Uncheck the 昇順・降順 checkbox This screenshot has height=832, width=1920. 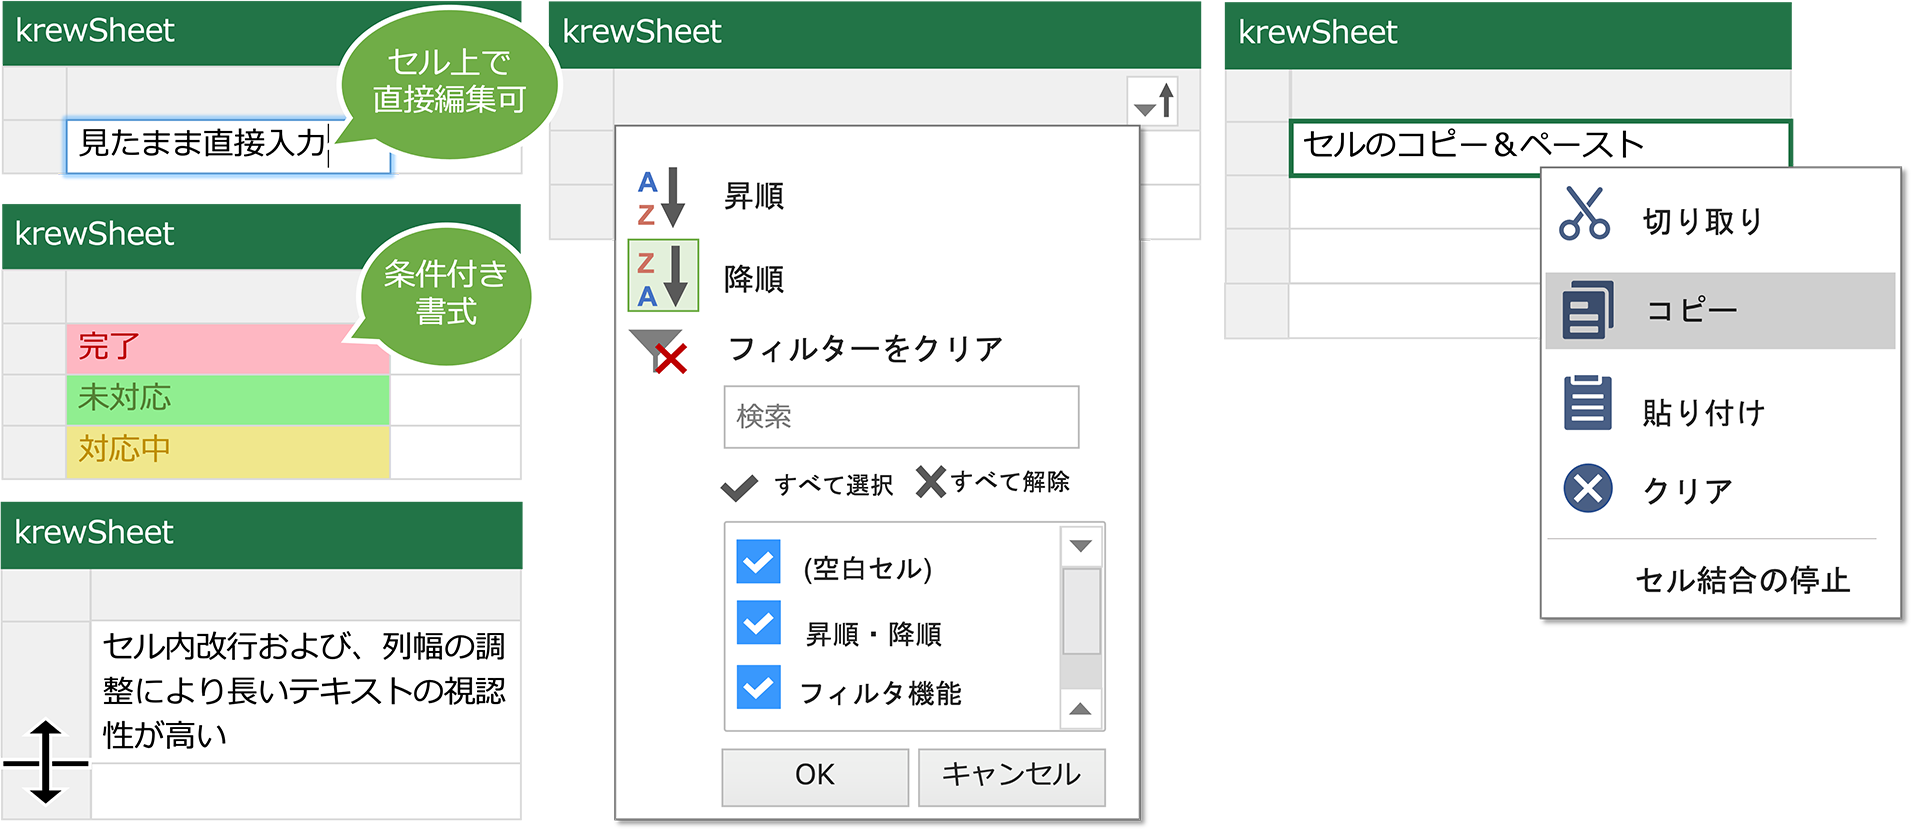pyautogui.click(x=759, y=623)
